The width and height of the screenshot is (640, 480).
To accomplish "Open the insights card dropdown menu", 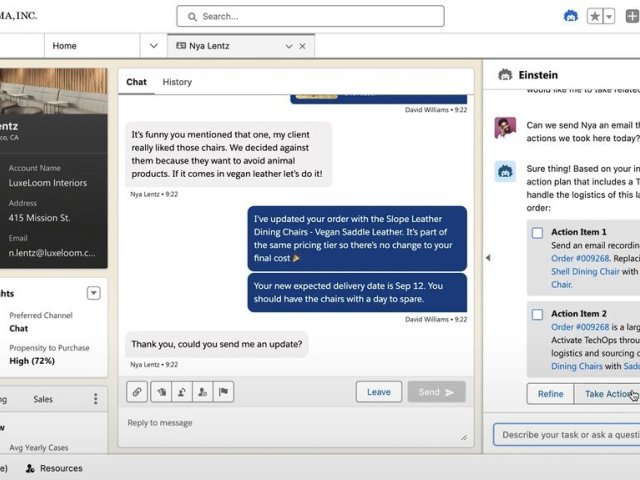I will click(93, 293).
